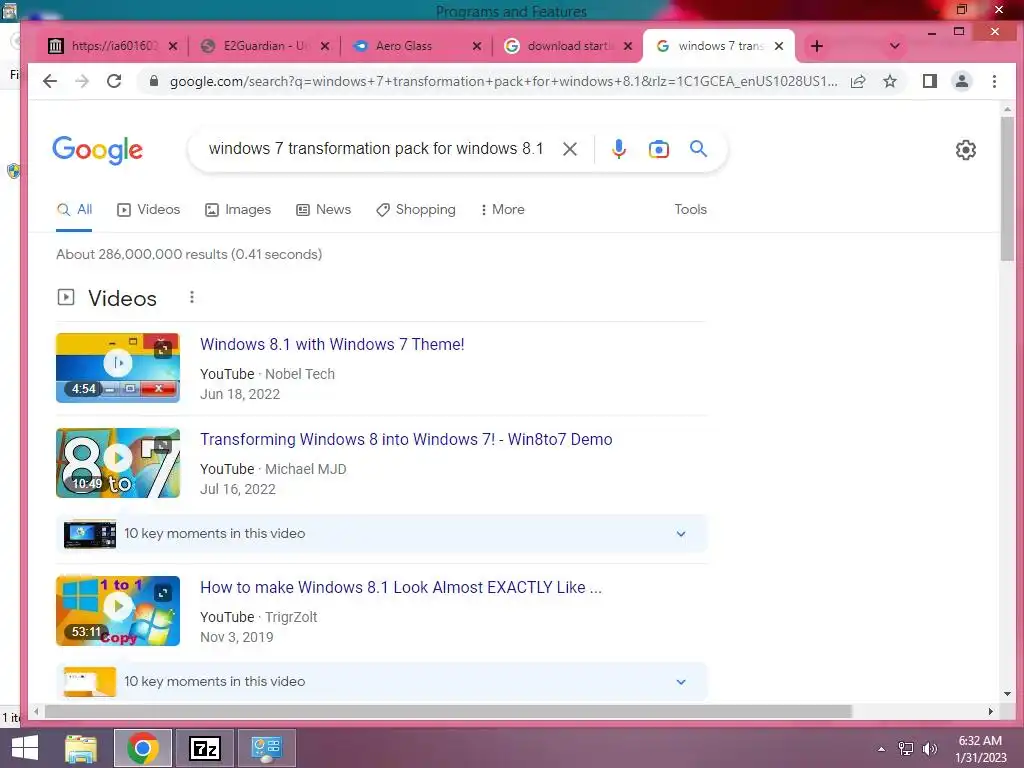Switch to the E2Guardian tab
The width and height of the screenshot is (1024, 768).
click(264, 46)
